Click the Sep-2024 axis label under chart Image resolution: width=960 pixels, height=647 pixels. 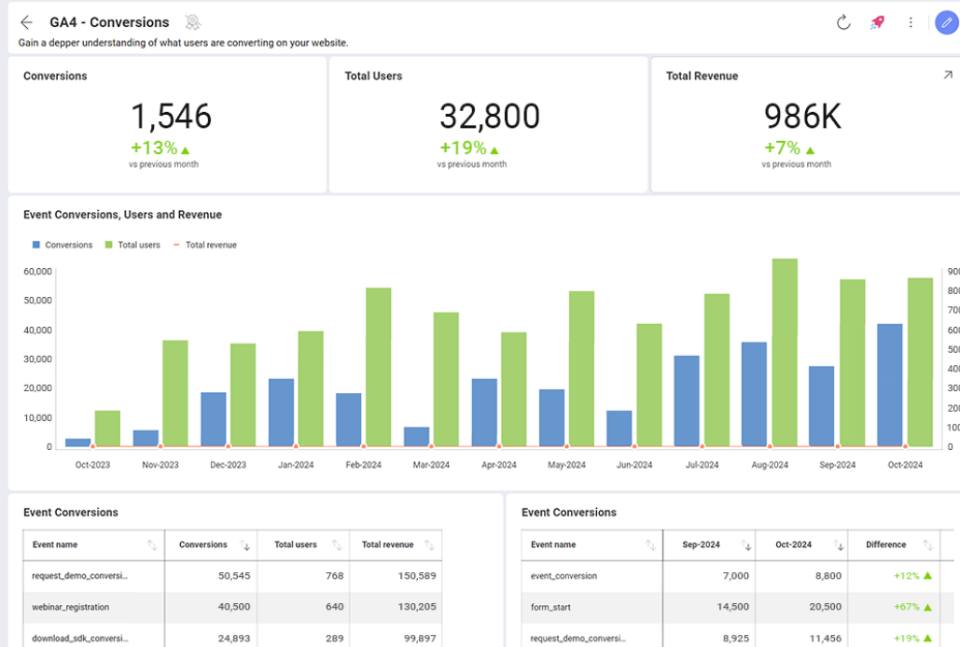point(837,465)
